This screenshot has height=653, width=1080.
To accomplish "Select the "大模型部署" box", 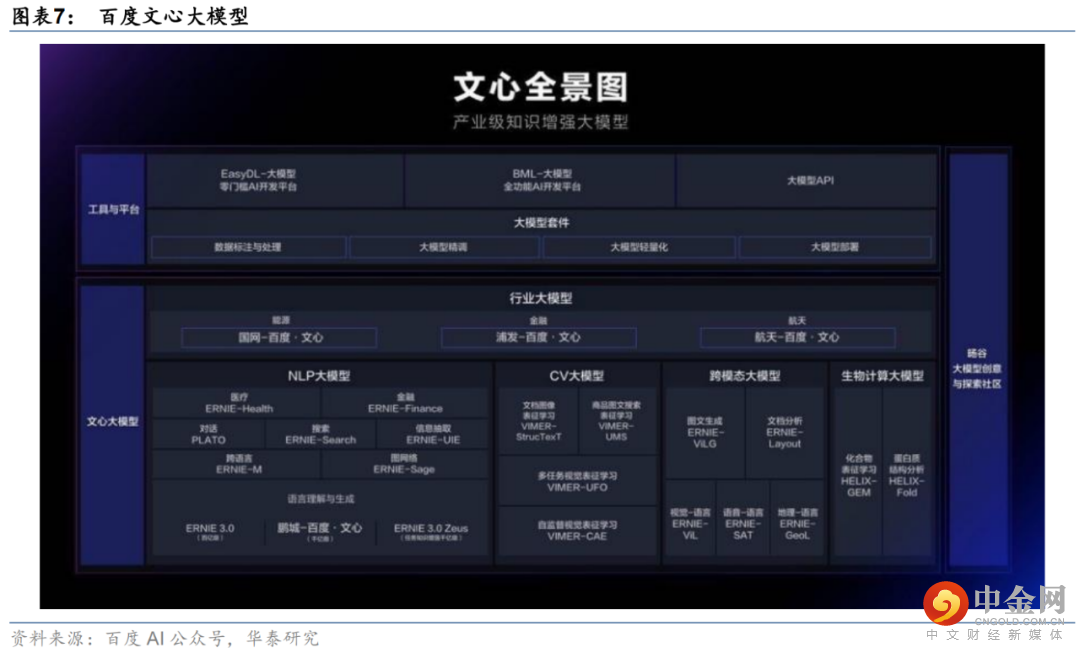I will coord(835,247).
